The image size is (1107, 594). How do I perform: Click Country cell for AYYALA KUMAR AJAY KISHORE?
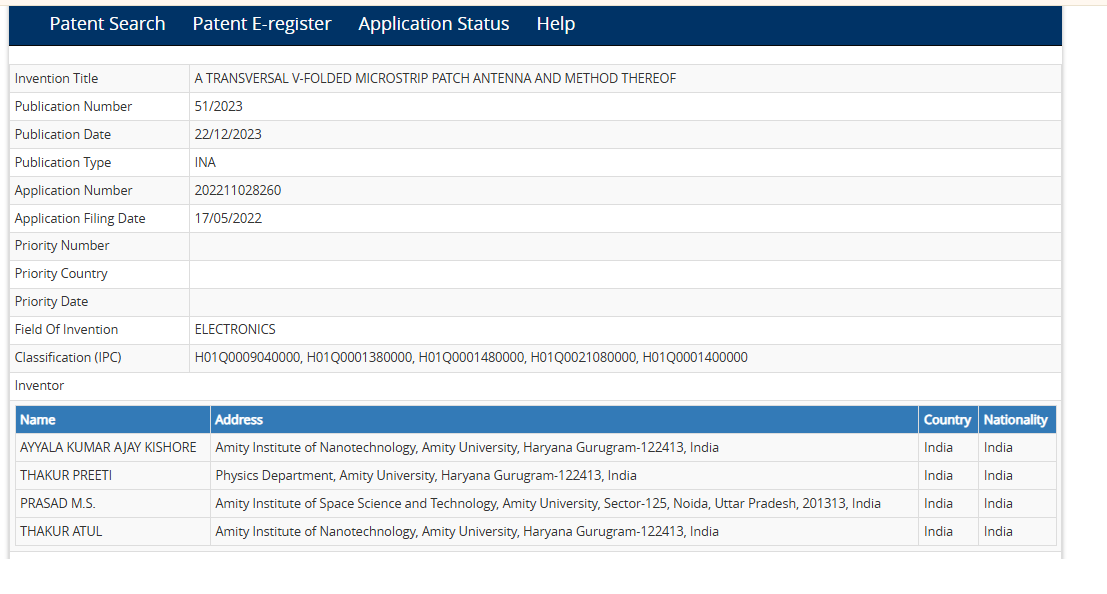coord(948,448)
